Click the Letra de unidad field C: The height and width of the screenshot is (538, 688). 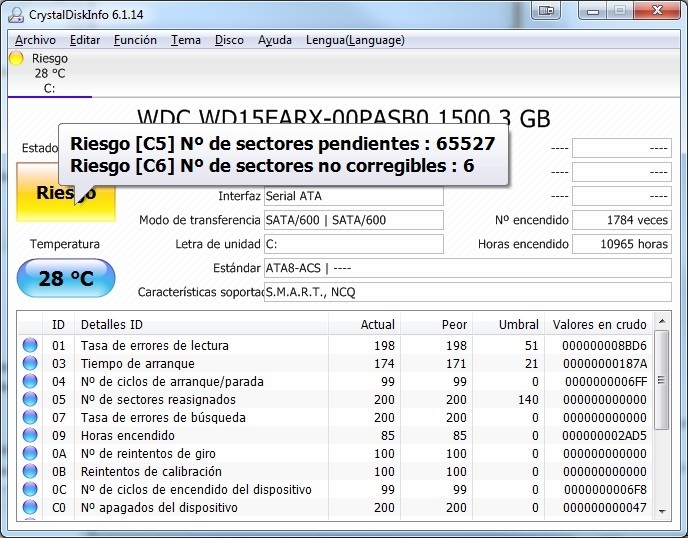[x=354, y=244]
